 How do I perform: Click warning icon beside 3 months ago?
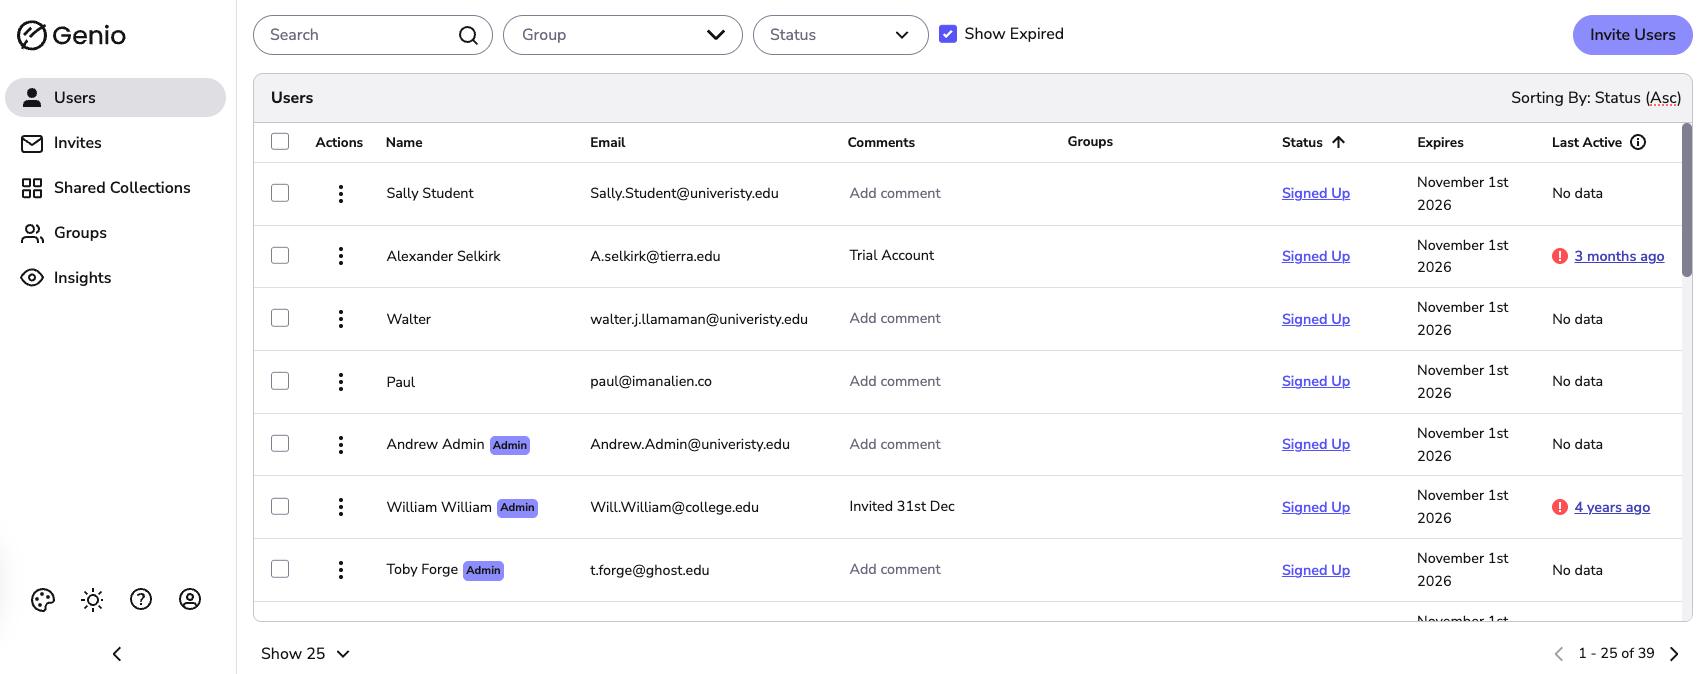coord(1560,256)
